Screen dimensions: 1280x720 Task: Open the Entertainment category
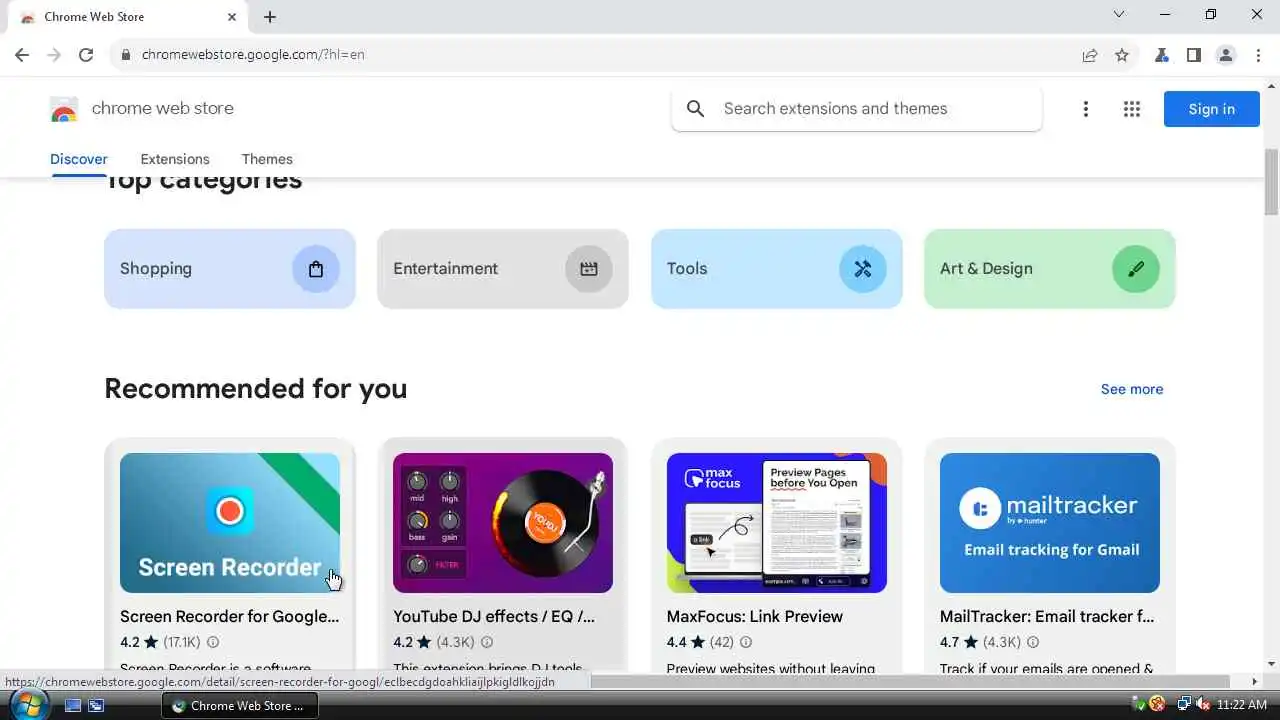503,269
